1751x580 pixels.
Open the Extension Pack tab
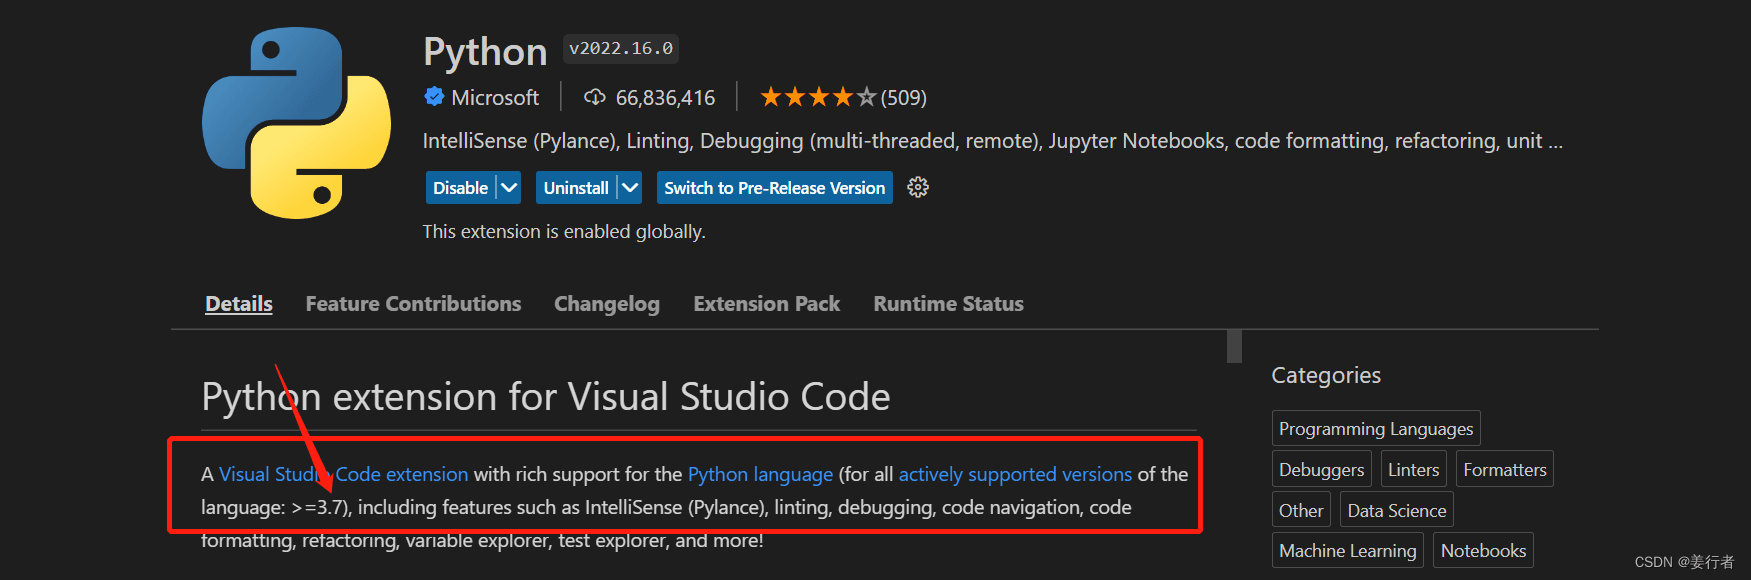[767, 304]
